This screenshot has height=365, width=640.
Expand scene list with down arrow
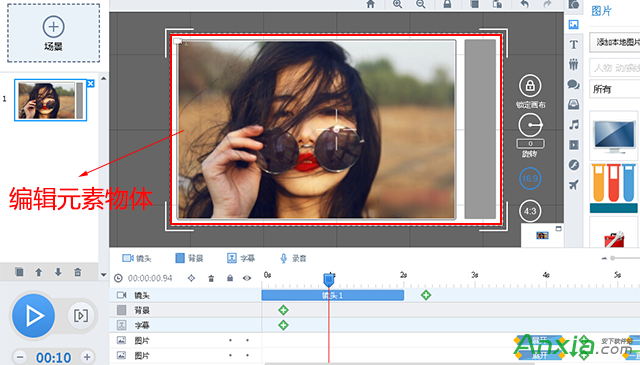coord(103,275)
